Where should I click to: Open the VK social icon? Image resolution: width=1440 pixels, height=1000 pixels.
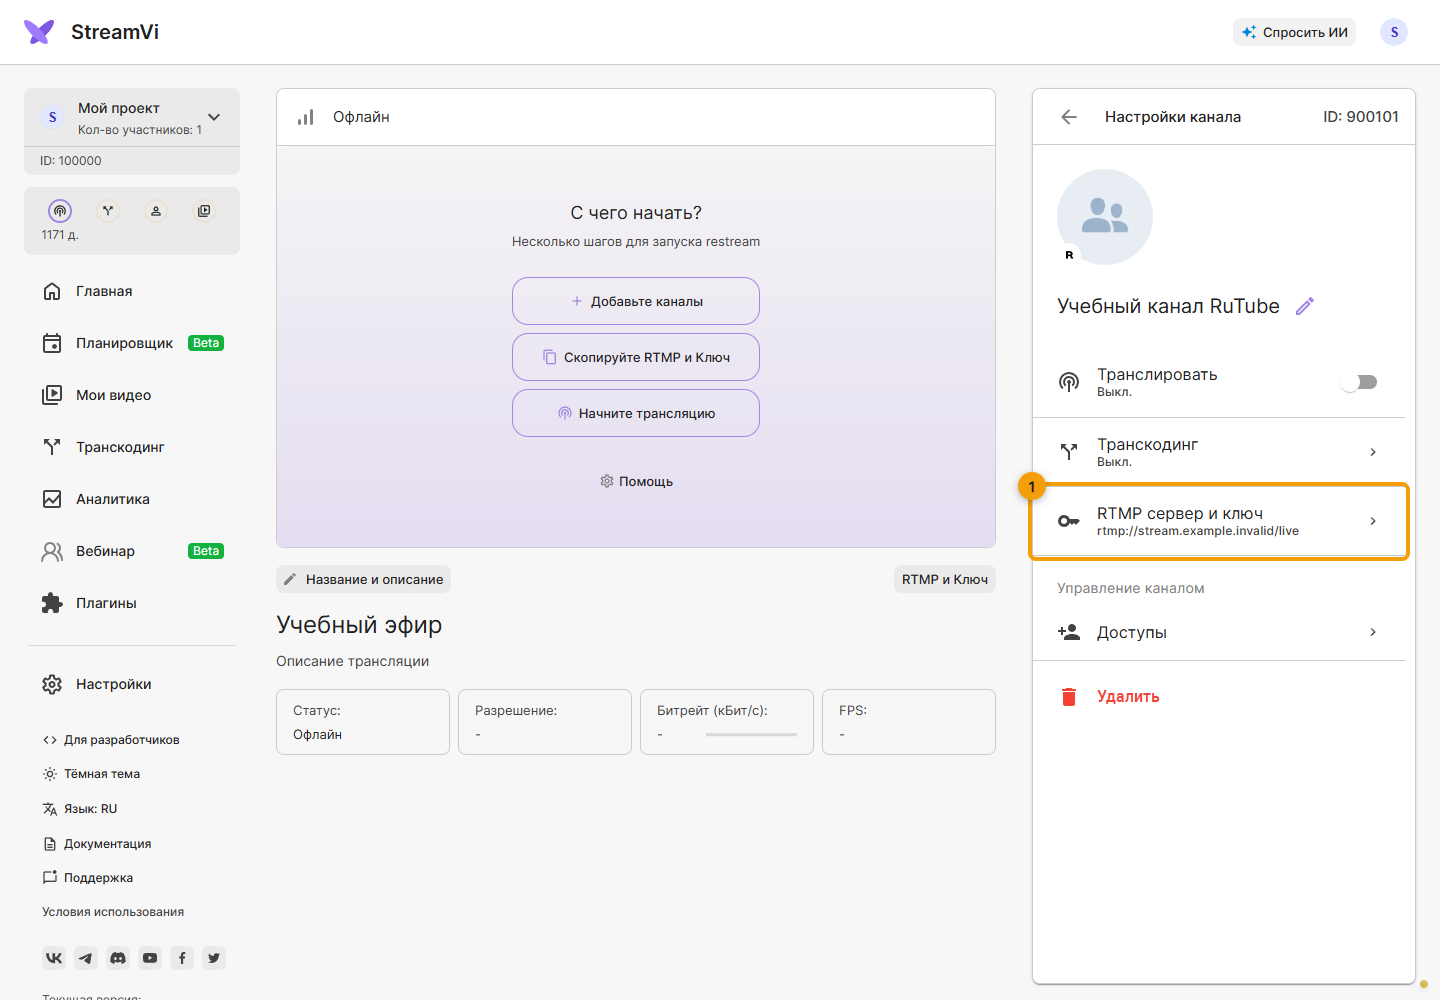(54, 958)
